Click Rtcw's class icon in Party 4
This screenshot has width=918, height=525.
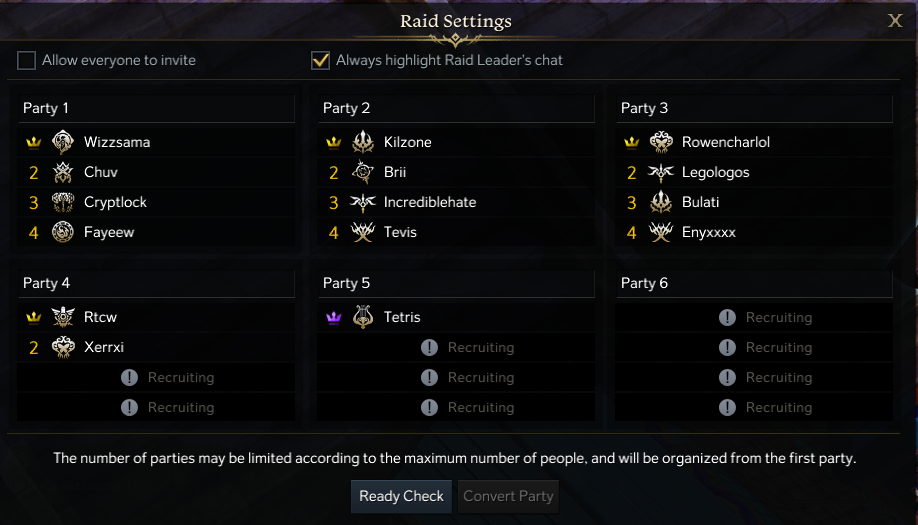point(63,317)
